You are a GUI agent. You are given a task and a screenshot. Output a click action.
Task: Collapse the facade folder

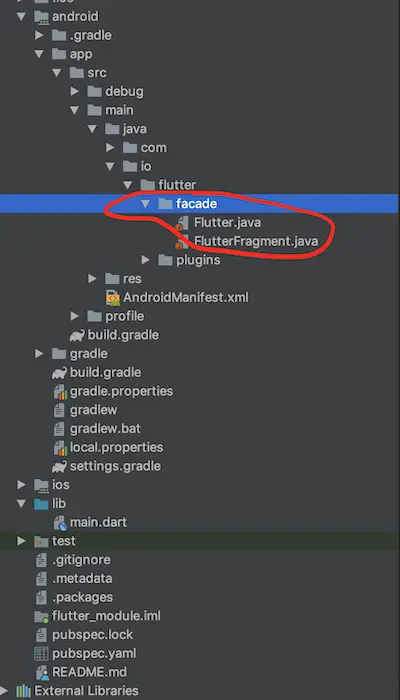(146, 204)
